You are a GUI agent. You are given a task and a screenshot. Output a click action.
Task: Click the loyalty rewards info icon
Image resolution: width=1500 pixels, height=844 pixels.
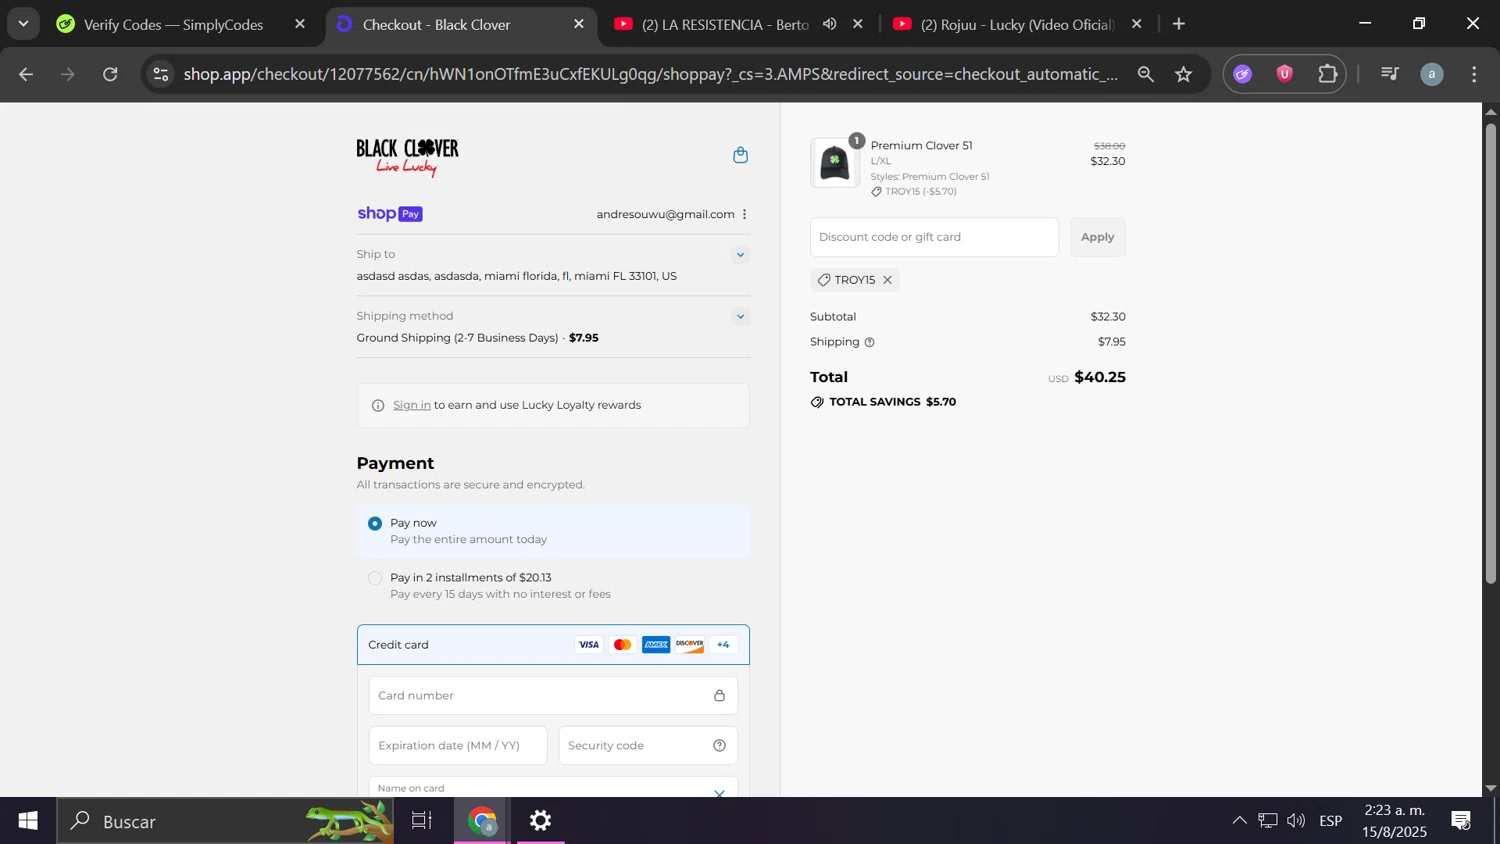(378, 406)
